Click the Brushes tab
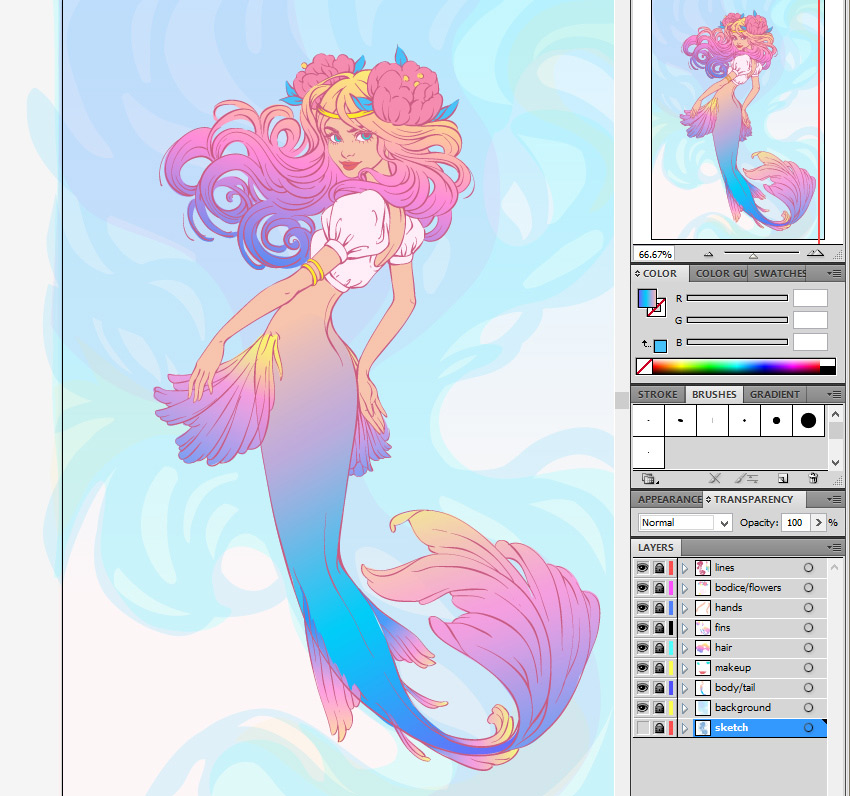The image size is (850, 796). pos(714,394)
